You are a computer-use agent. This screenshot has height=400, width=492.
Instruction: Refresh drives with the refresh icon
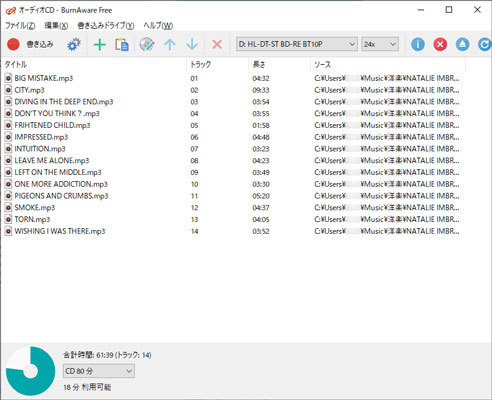(484, 44)
